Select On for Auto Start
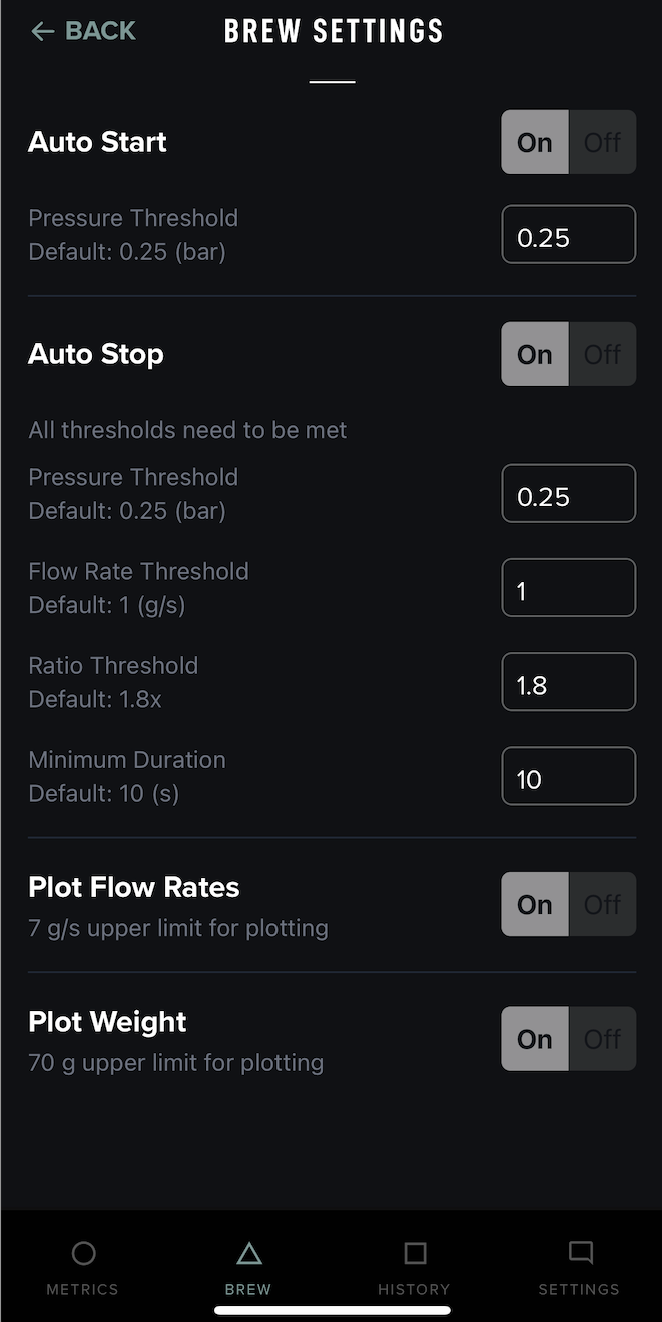The width and height of the screenshot is (662, 1322). (x=535, y=142)
